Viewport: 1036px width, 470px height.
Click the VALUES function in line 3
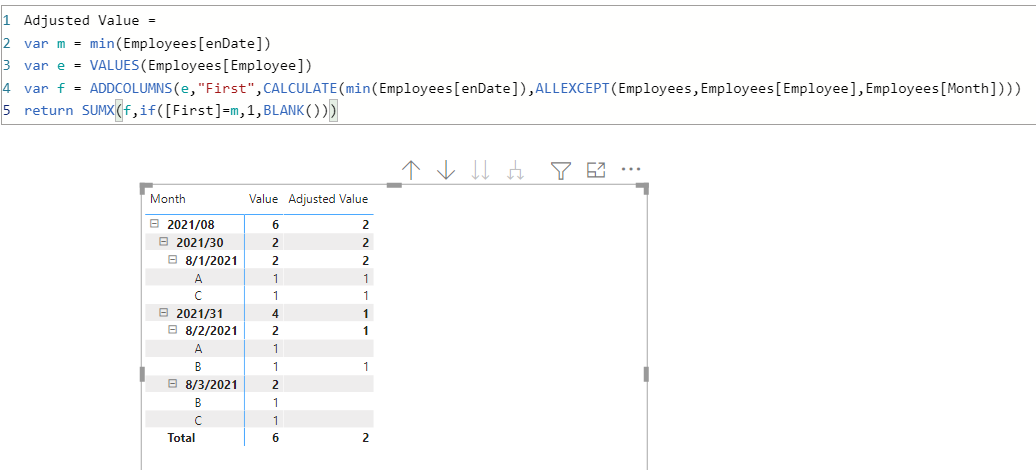pos(116,65)
